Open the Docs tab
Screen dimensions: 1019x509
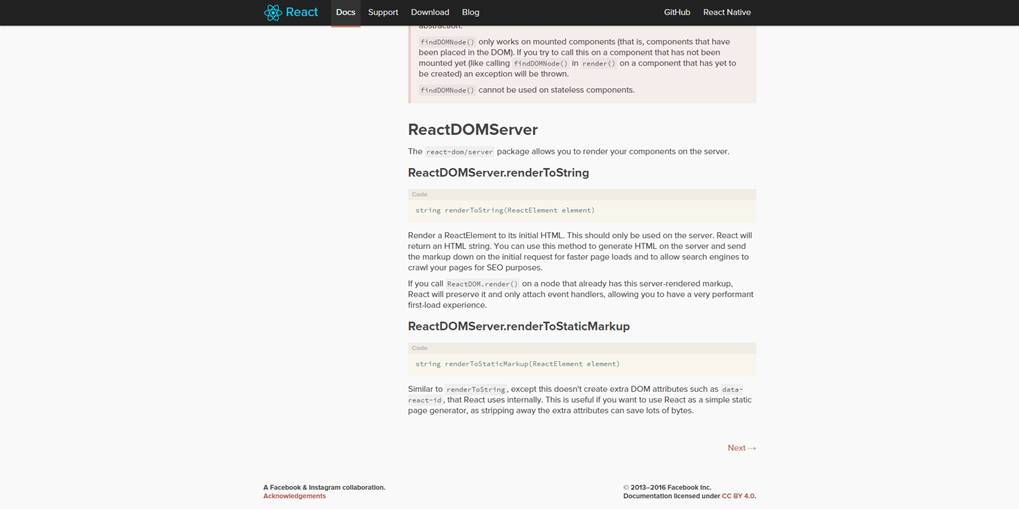tap(345, 13)
